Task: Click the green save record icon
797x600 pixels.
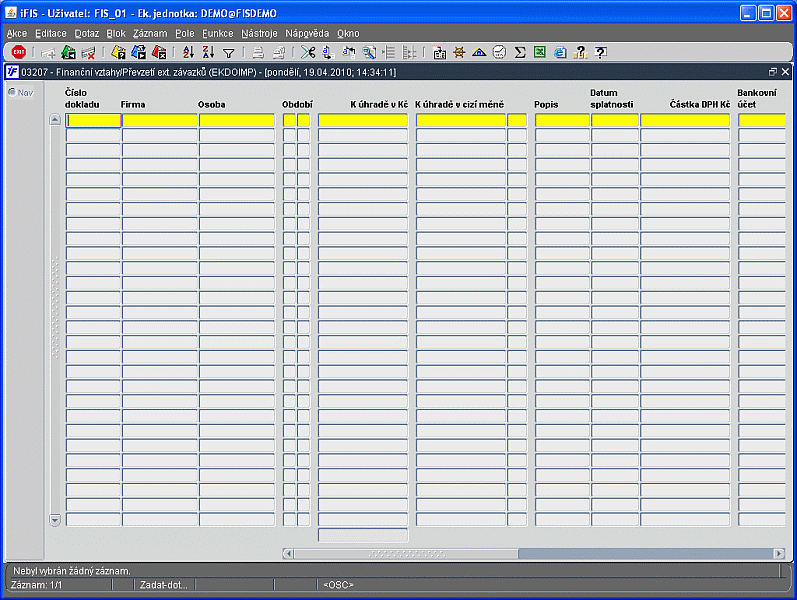Action: tap(68, 52)
